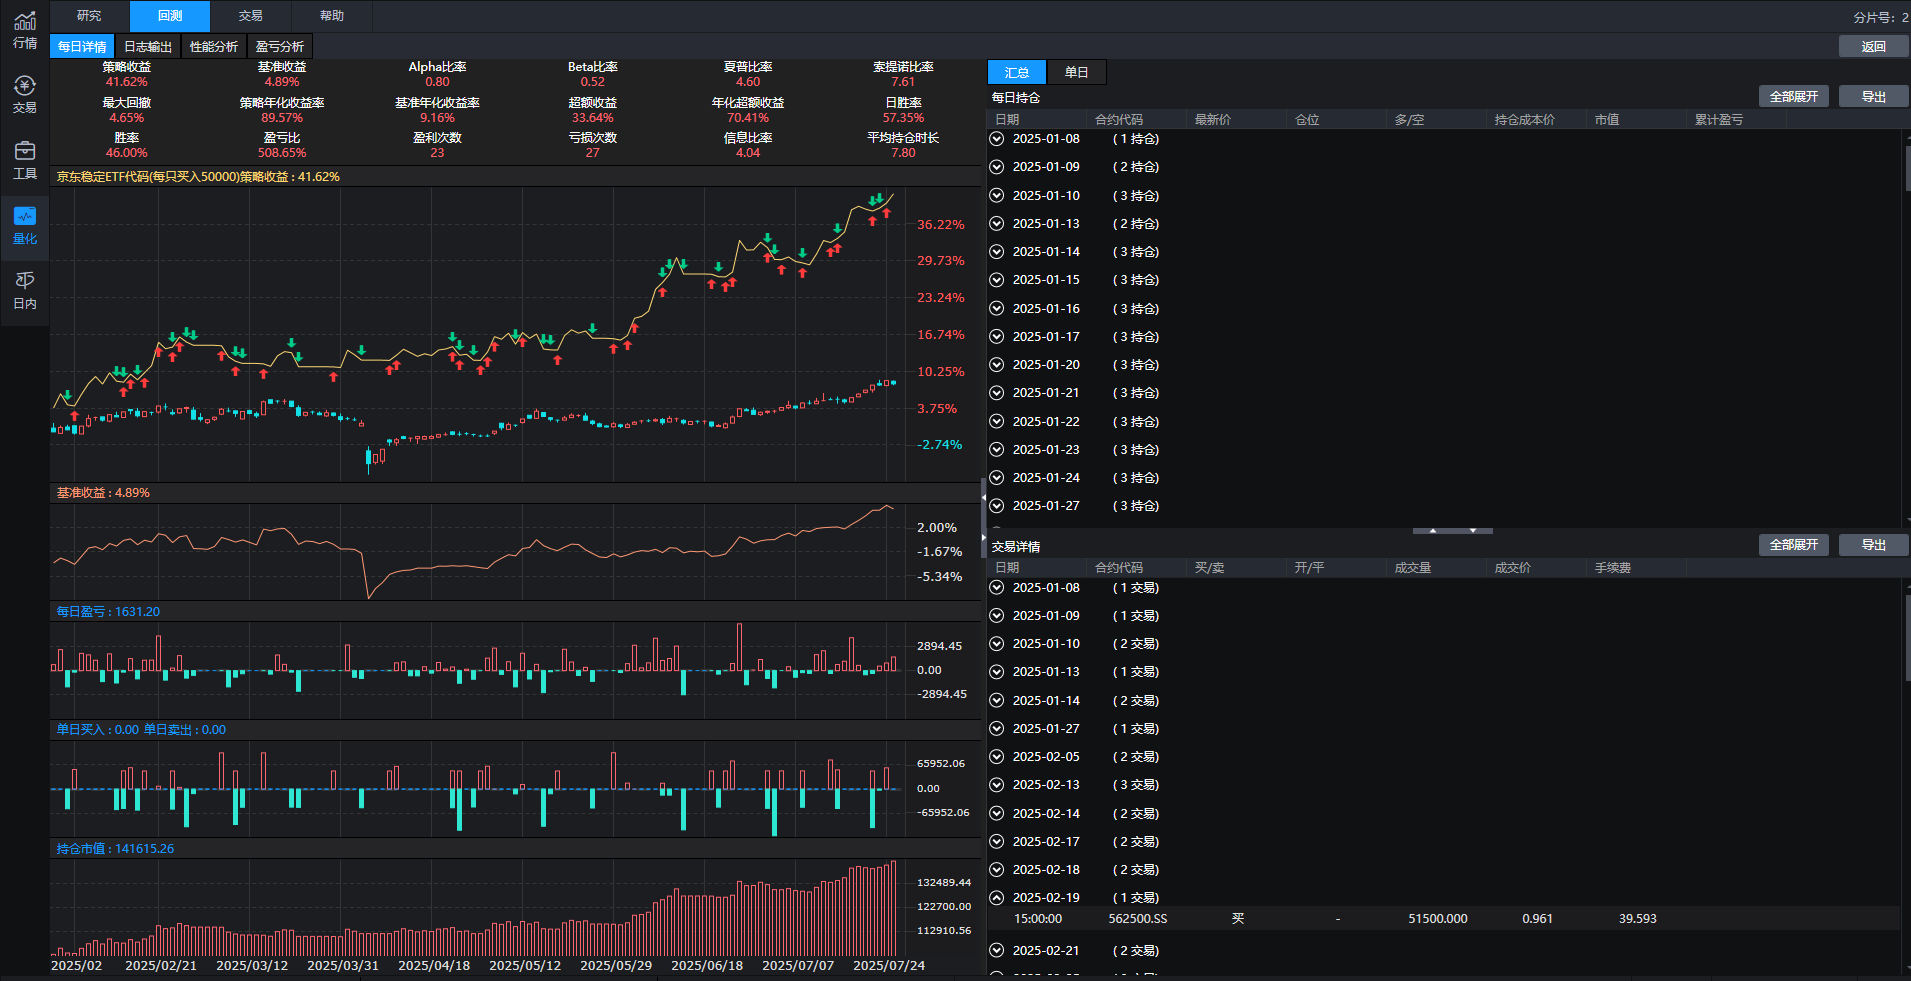Switch to 单日 single-day view
1911x981 pixels.
tap(1076, 72)
